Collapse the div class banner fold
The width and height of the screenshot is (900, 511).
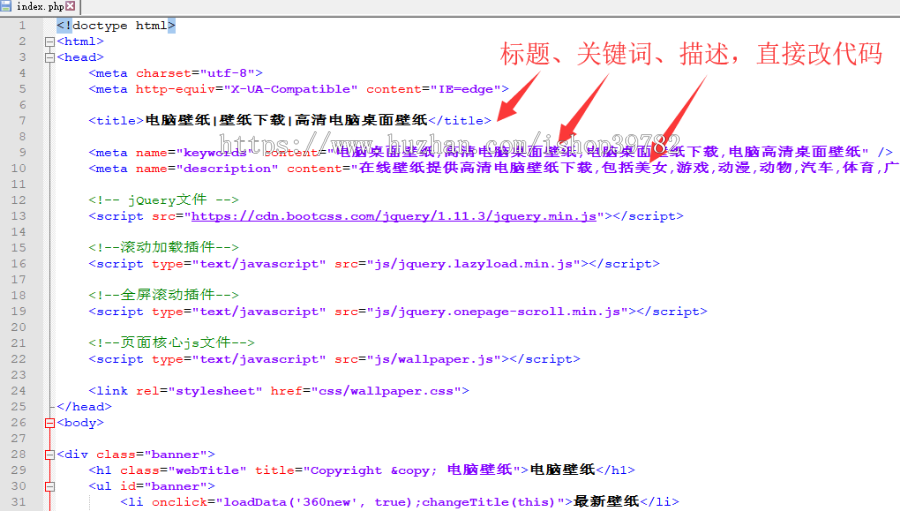tap(50, 455)
